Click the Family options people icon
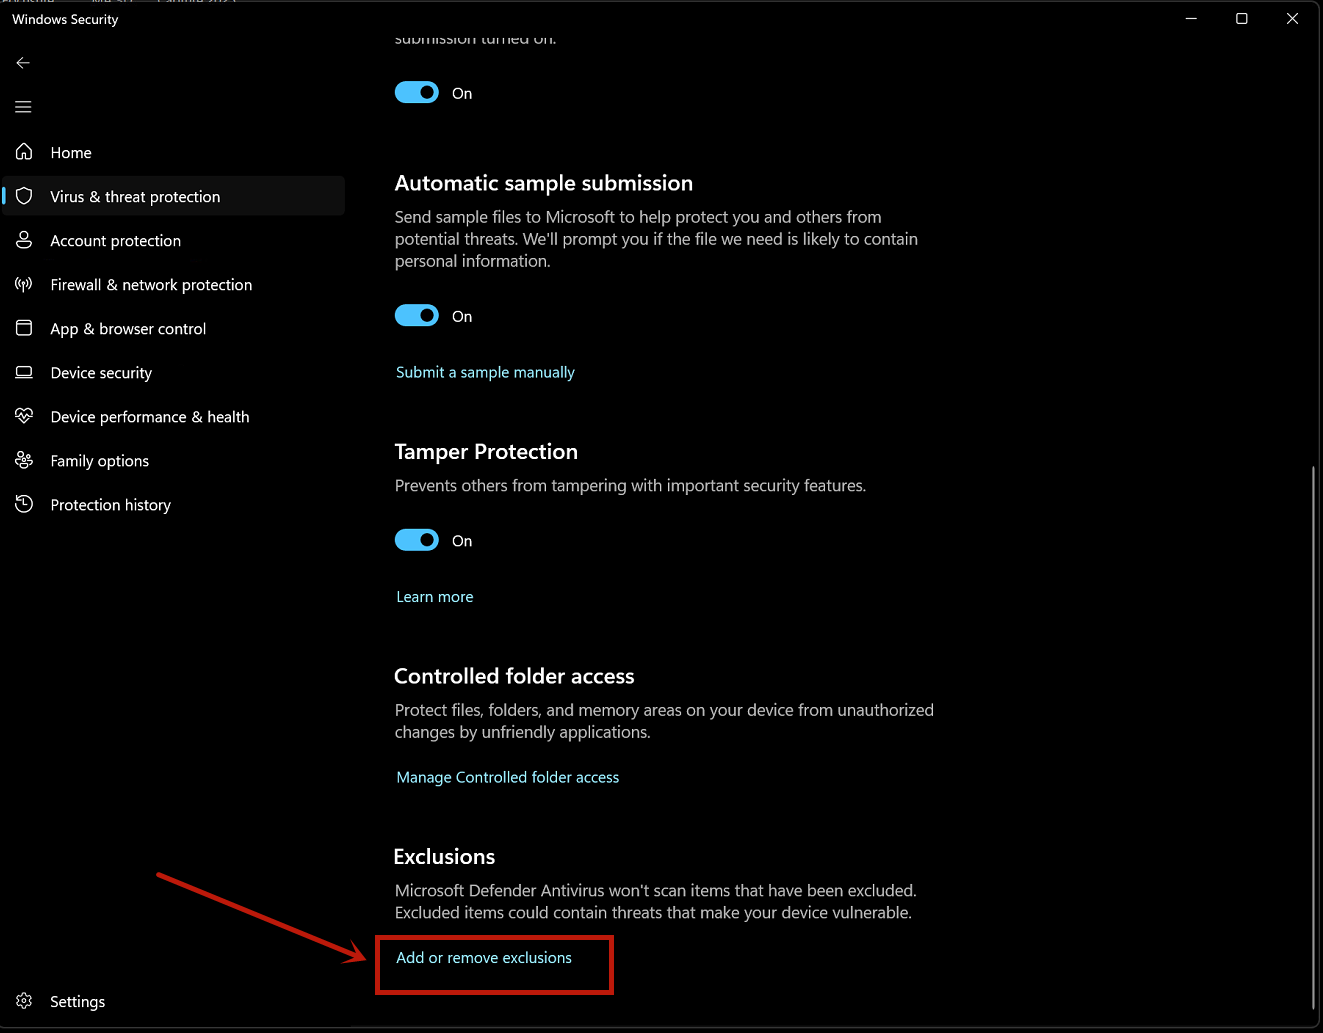Image resolution: width=1323 pixels, height=1033 pixels. [x=24, y=460]
